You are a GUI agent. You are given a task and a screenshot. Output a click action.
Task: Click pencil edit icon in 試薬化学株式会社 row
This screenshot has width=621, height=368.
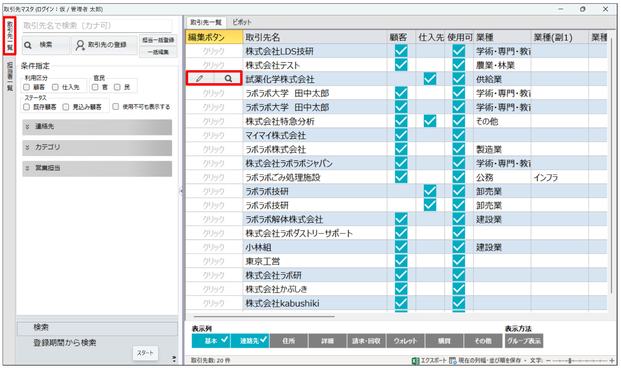click(200, 78)
